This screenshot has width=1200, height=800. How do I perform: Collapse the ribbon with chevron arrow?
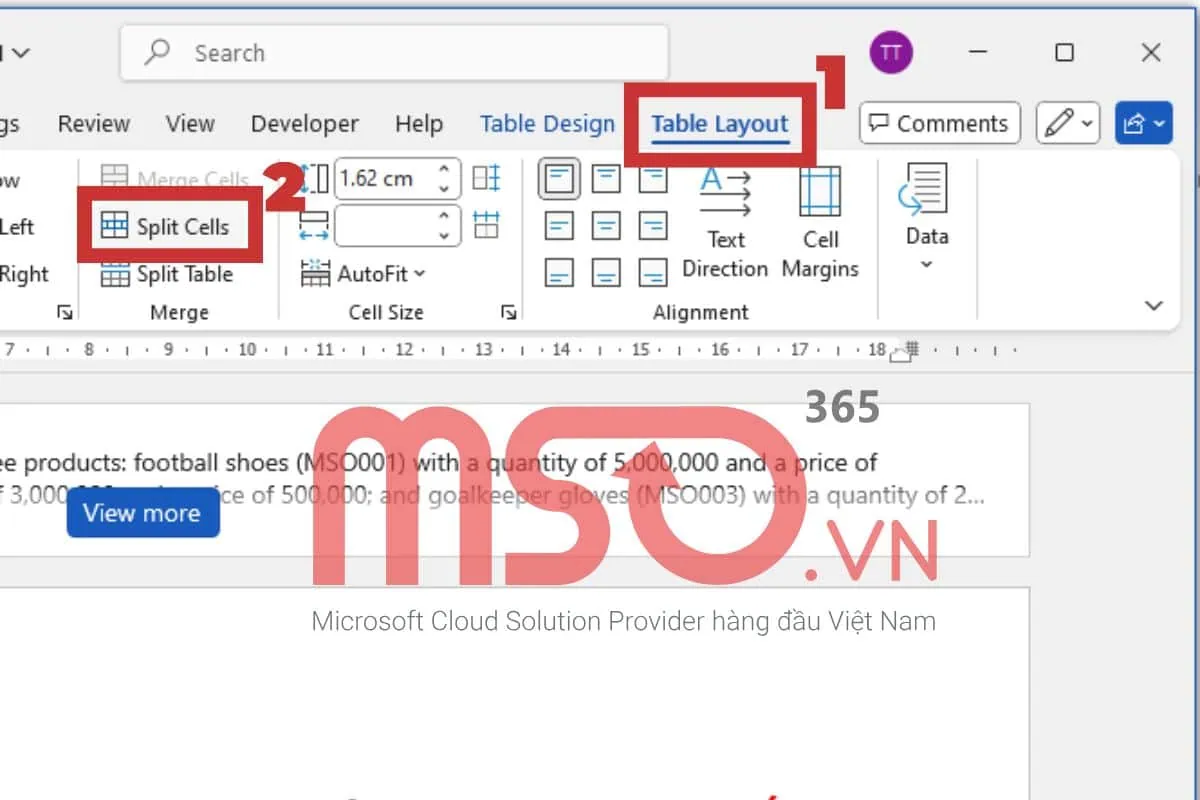1154,306
